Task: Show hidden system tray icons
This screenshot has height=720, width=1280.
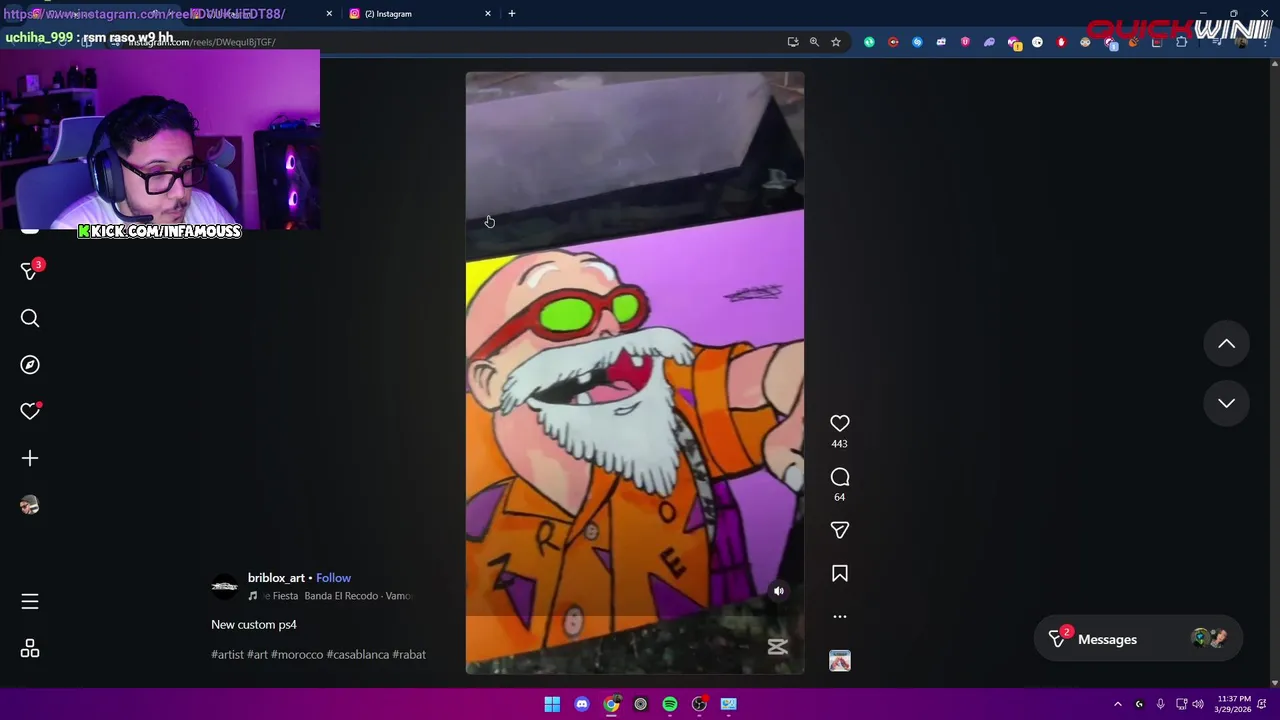Action: tap(1118, 704)
